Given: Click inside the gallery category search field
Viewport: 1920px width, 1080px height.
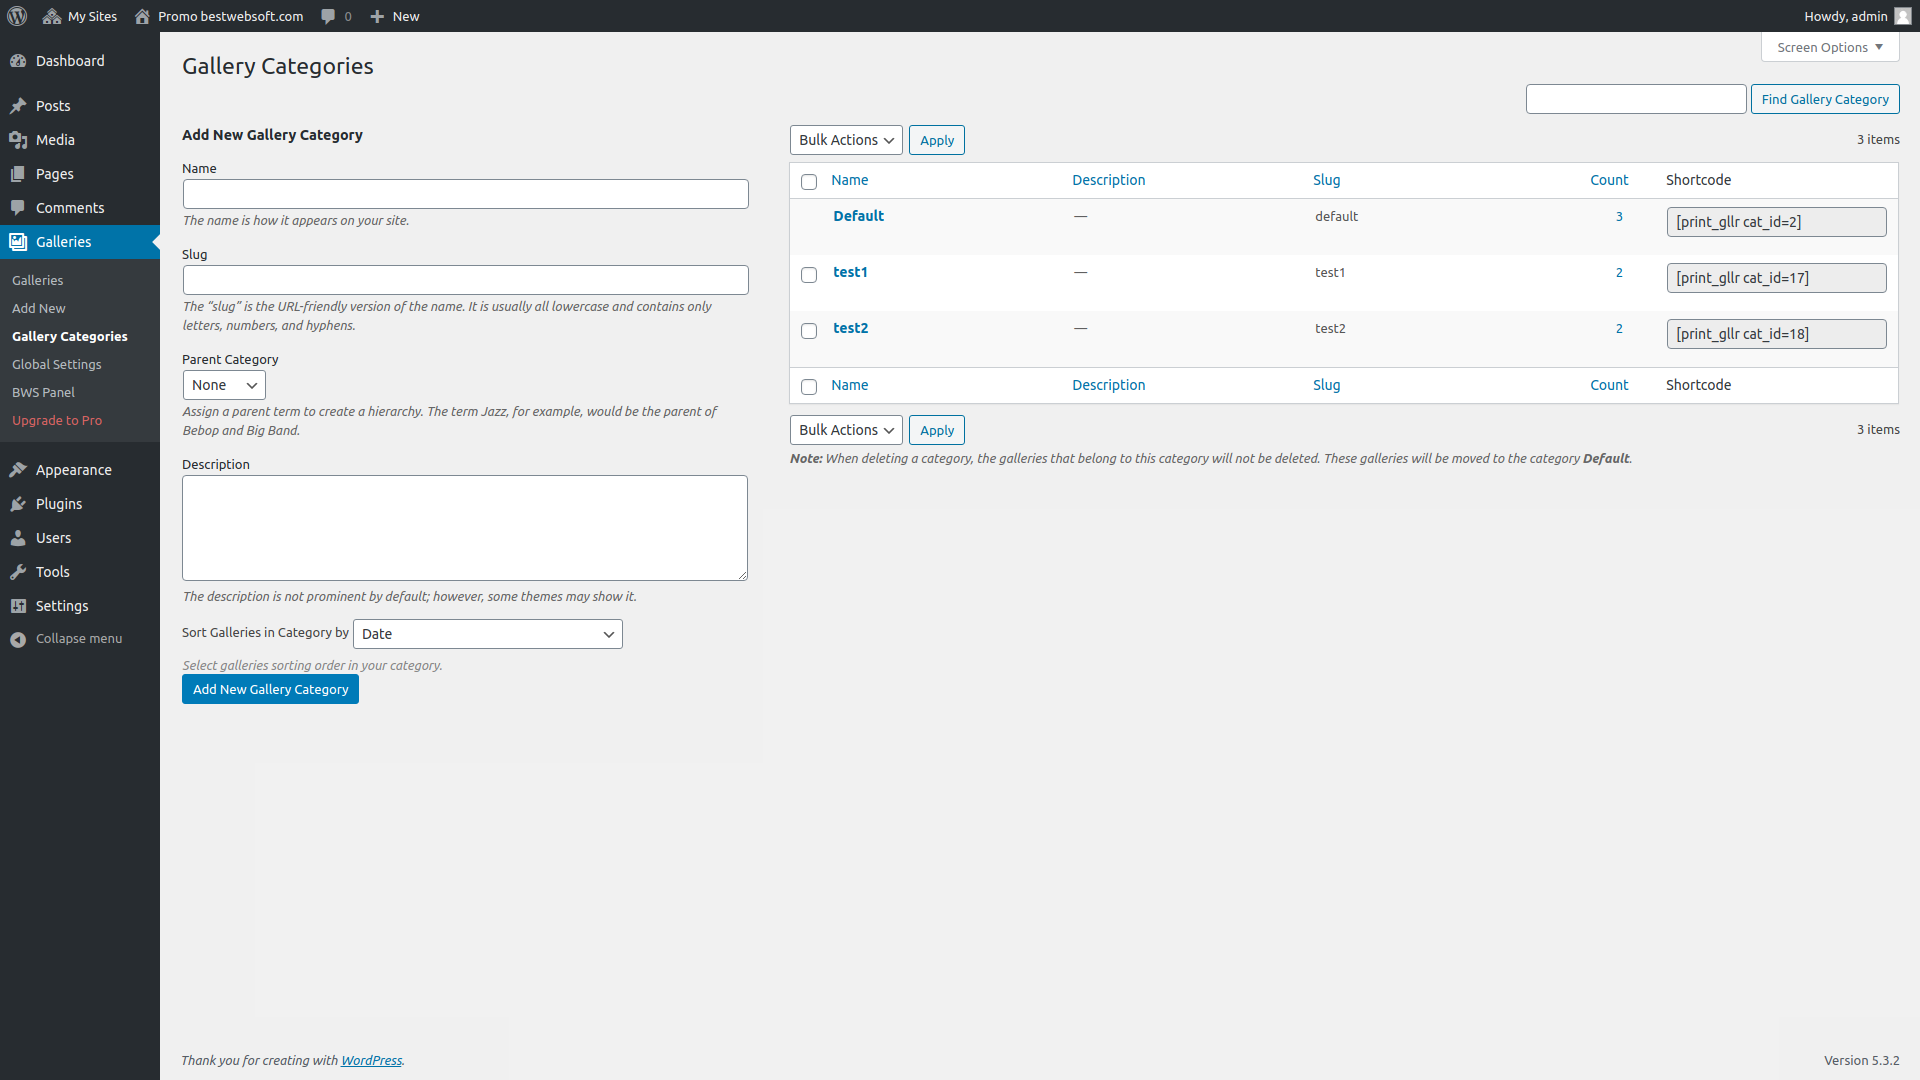Looking at the screenshot, I should pos(1636,99).
